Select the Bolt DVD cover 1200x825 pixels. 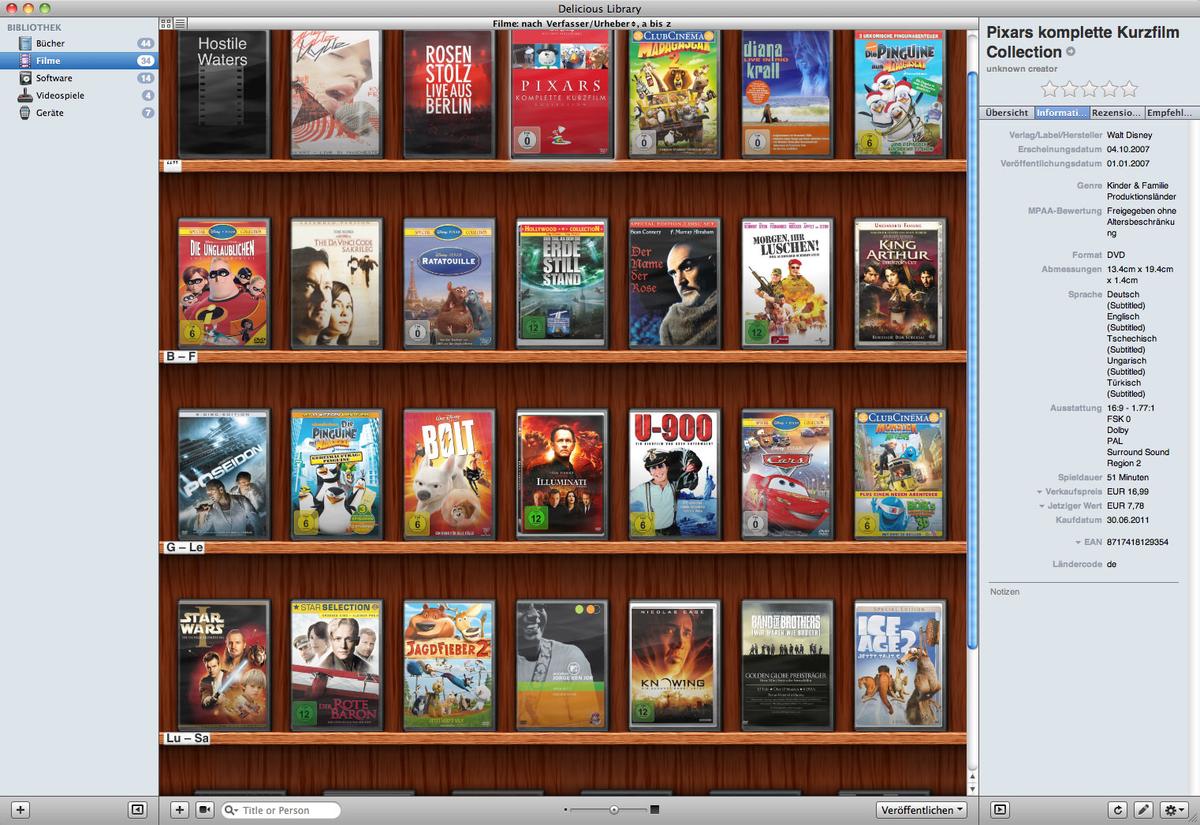point(448,474)
